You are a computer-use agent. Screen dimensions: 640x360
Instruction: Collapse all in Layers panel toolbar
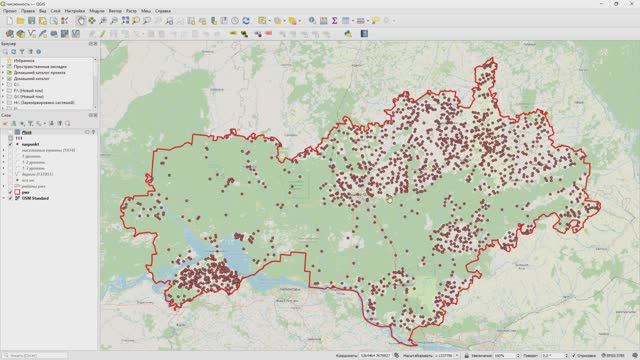60,123
